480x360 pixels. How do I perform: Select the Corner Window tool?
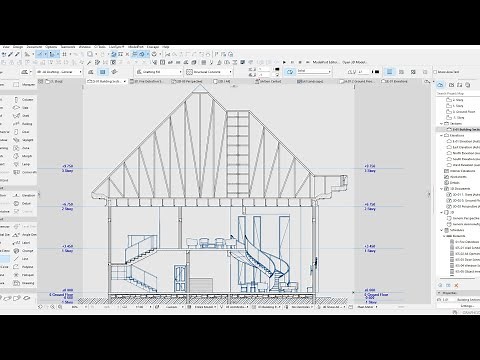click(24, 172)
